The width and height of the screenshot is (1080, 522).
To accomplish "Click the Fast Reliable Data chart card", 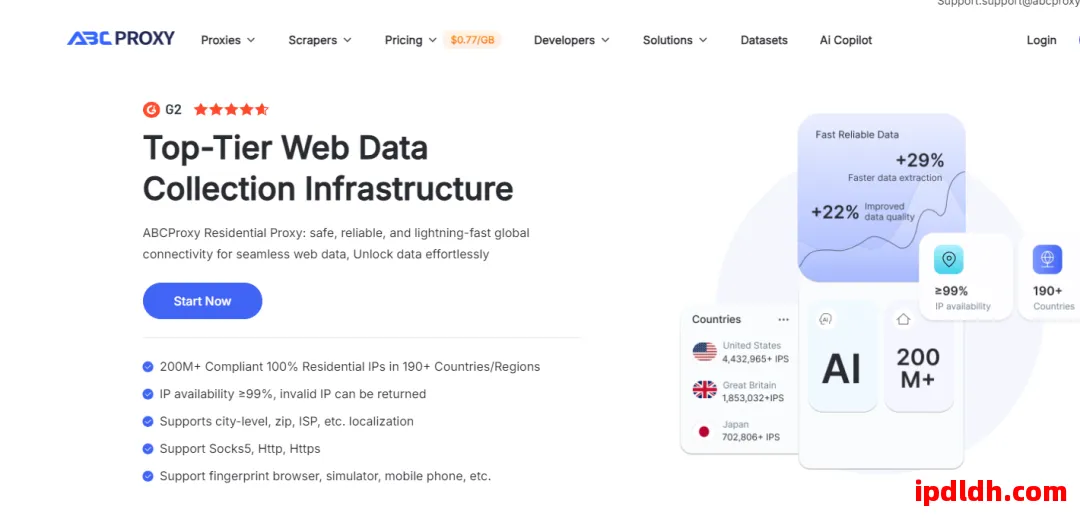I will (882, 198).
